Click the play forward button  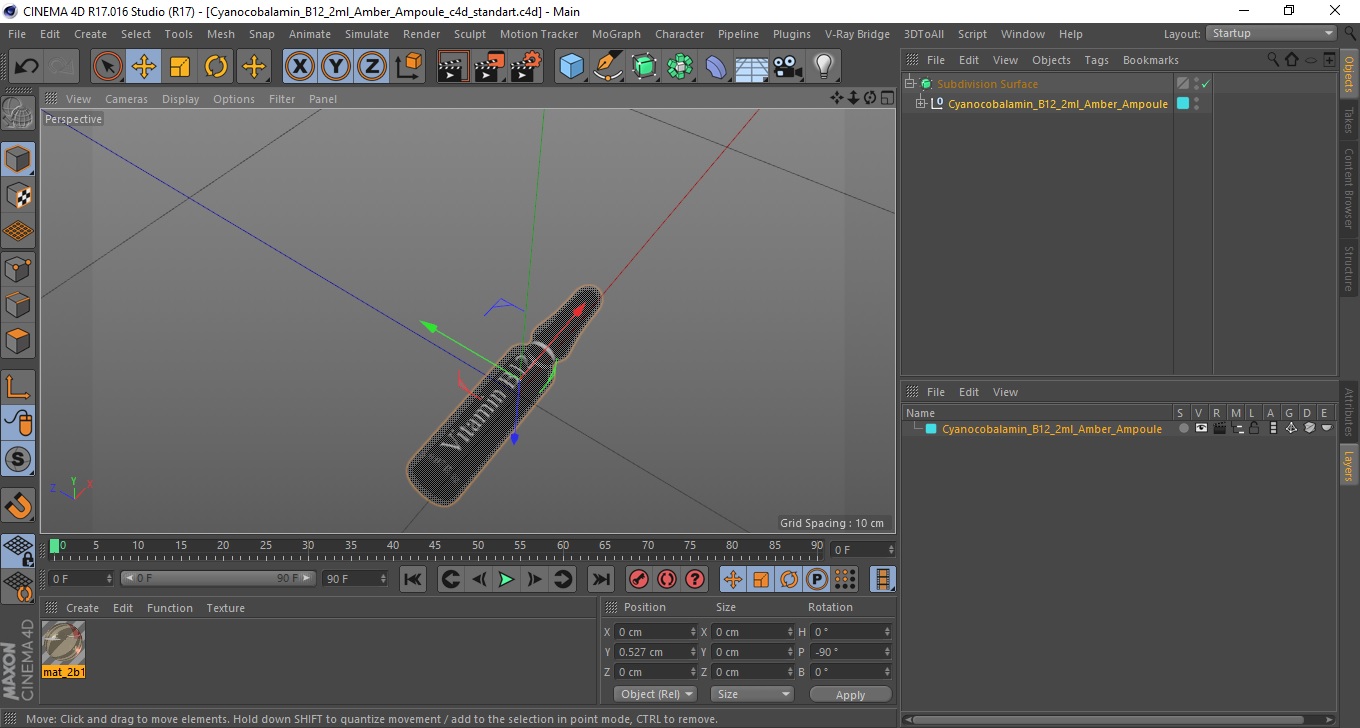(x=506, y=579)
